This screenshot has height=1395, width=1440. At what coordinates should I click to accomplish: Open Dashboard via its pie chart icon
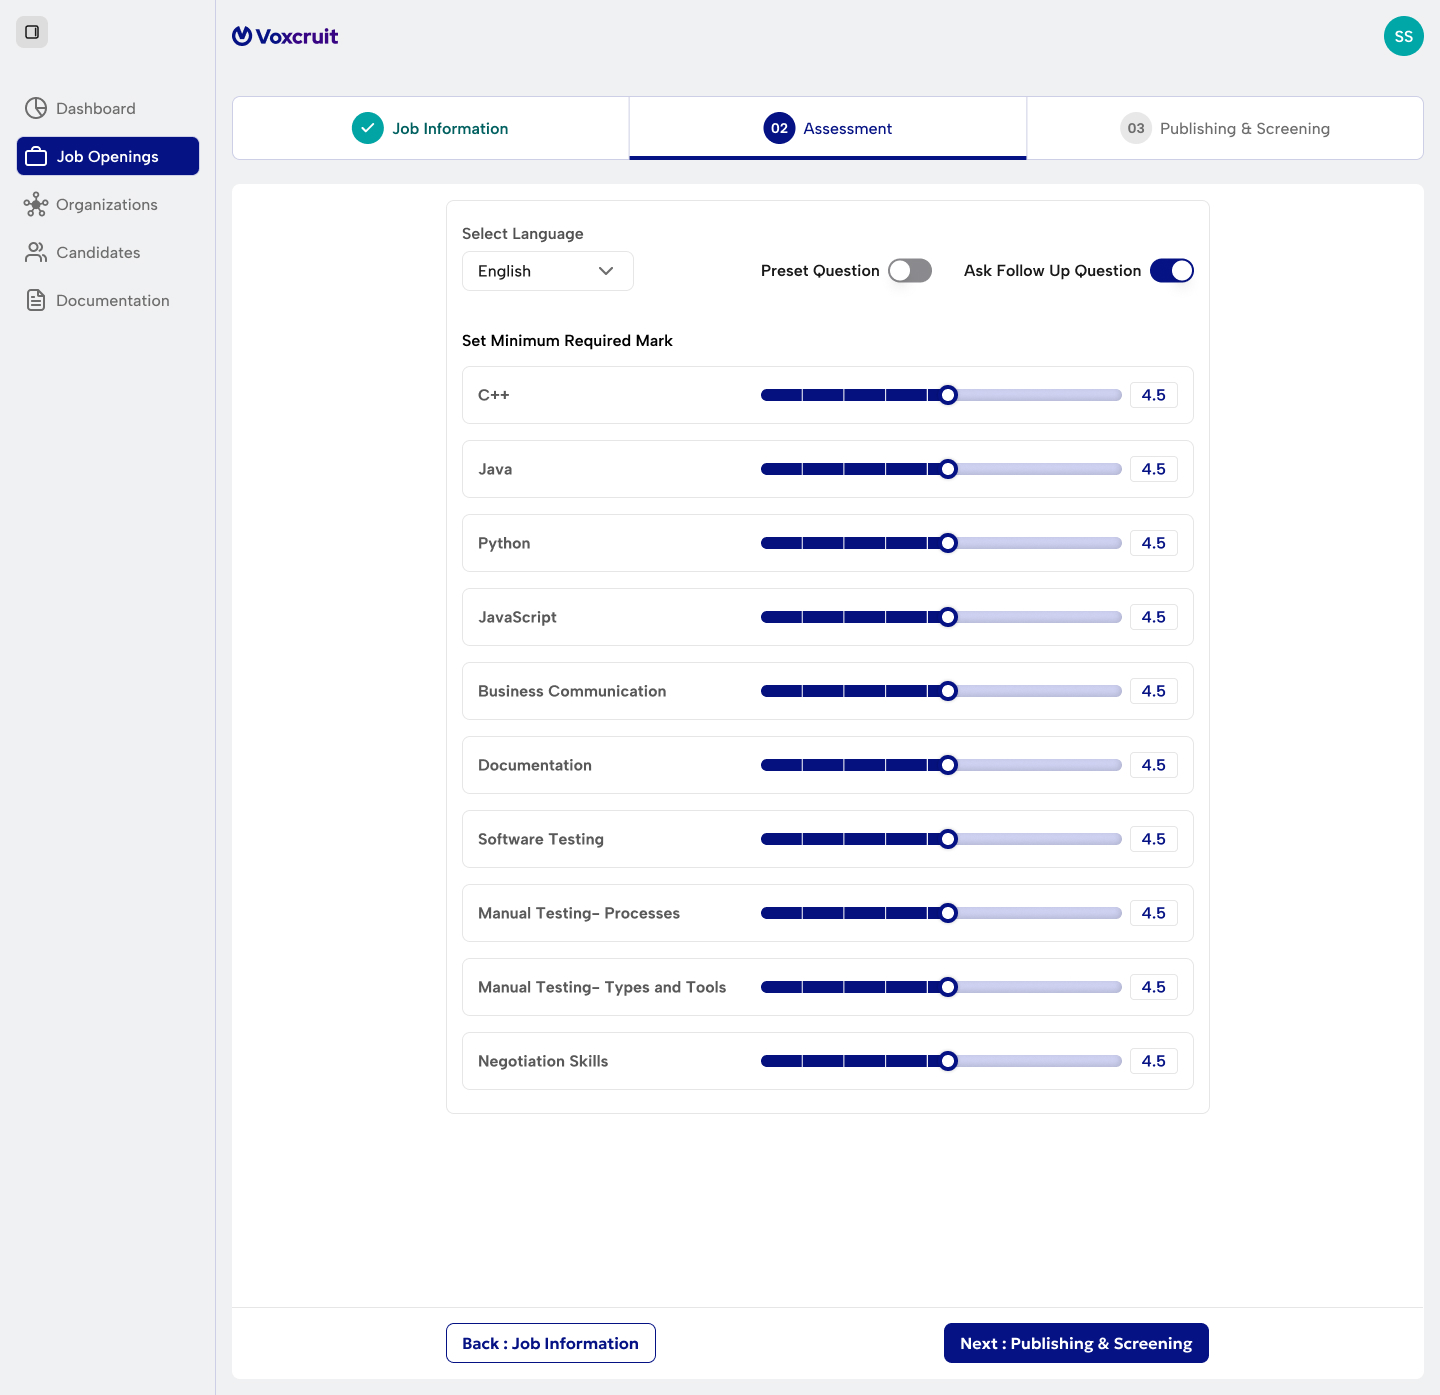(36, 108)
